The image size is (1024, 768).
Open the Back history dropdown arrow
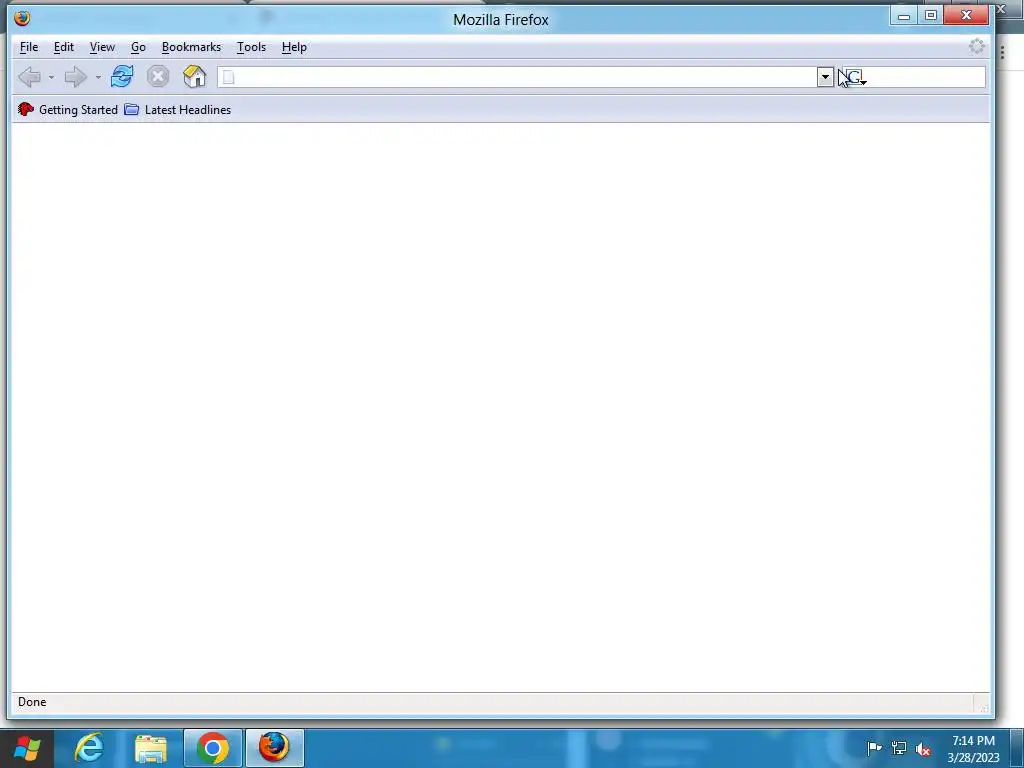pos(51,78)
